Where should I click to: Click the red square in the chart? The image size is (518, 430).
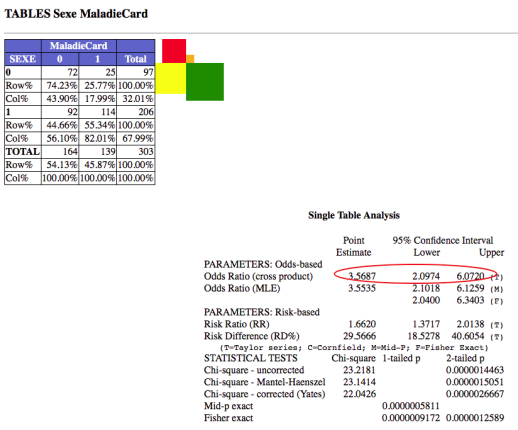174,51
